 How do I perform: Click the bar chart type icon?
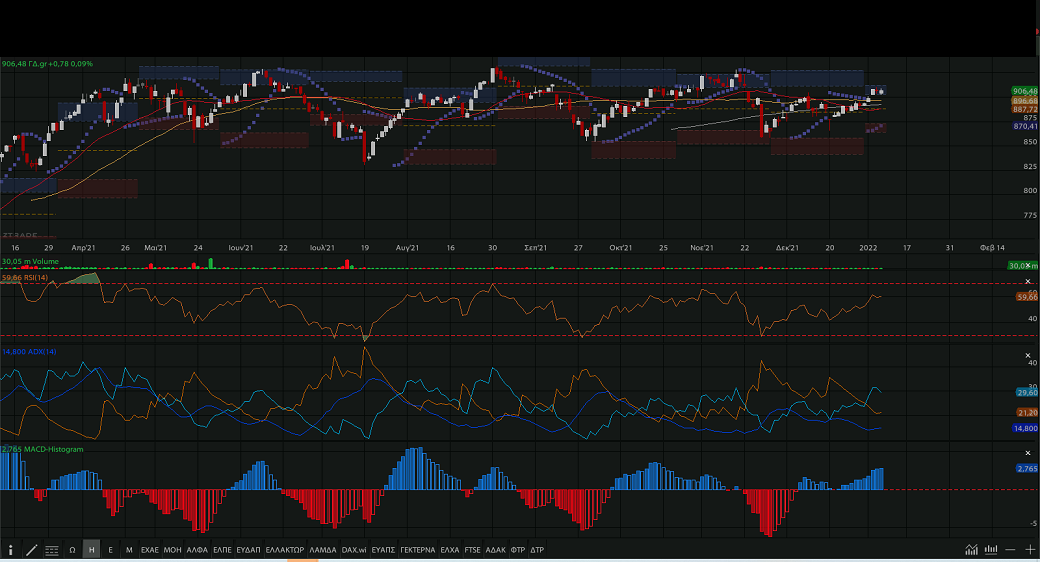tap(990, 550)
